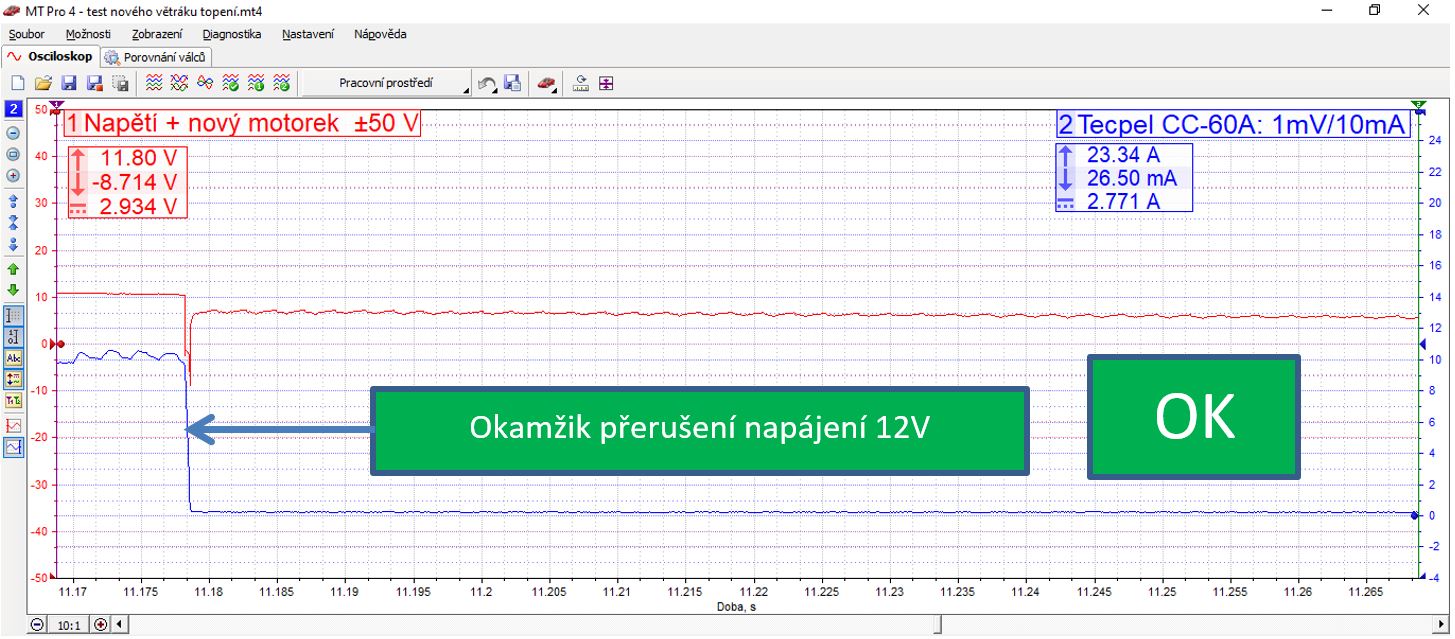
Task: Click the red channel 1 zero-level marker
Action: (55, 343)
